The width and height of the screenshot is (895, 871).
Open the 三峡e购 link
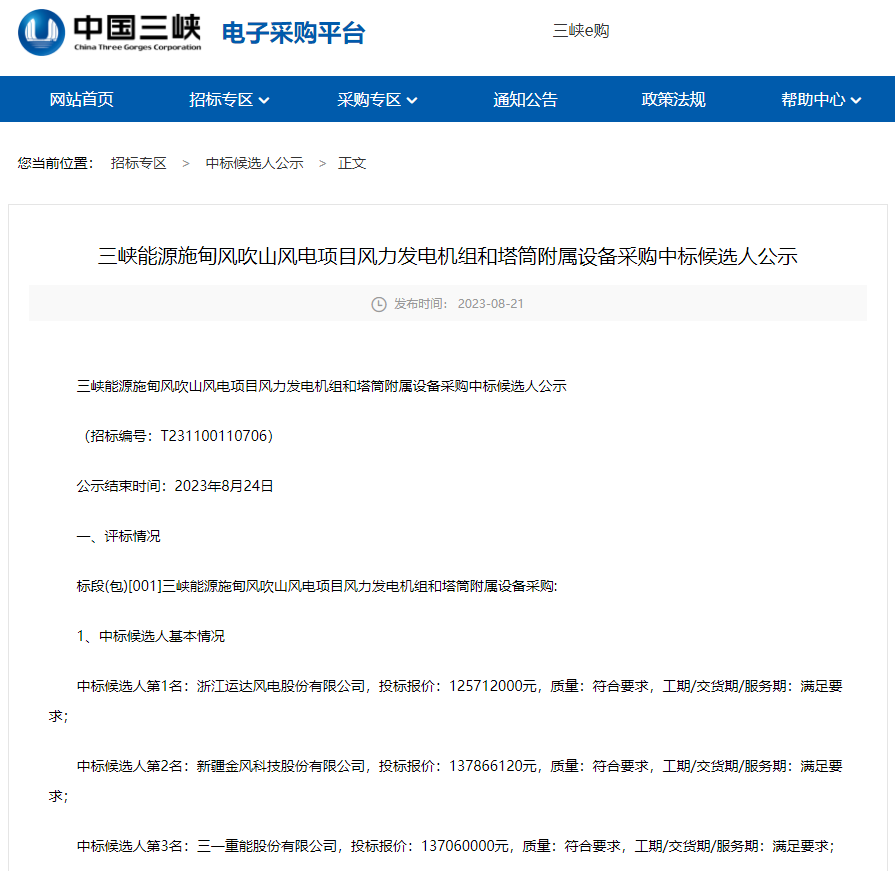(x=580, y=31)
